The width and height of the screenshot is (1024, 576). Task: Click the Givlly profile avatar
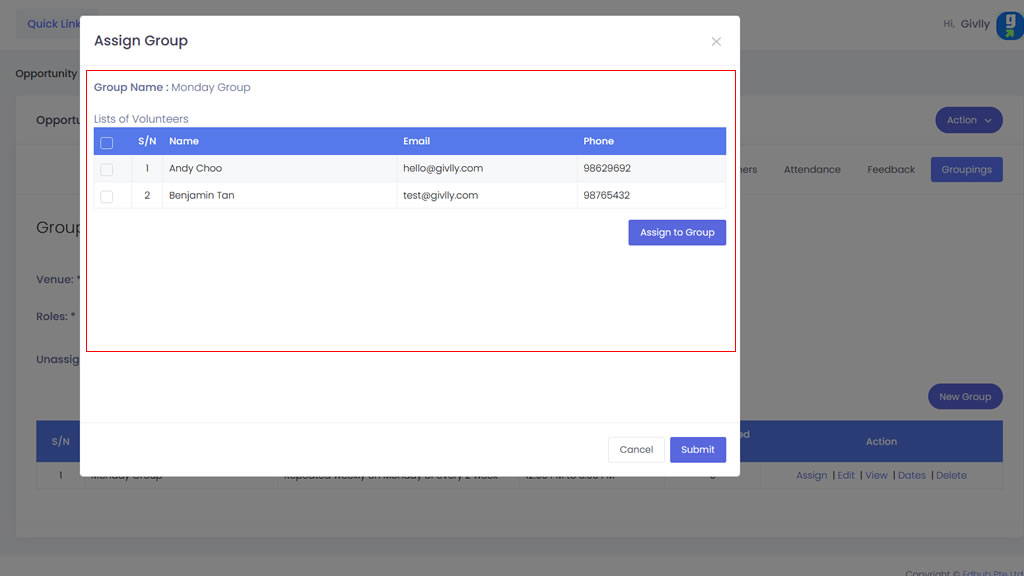click(x=1008, y=25)
